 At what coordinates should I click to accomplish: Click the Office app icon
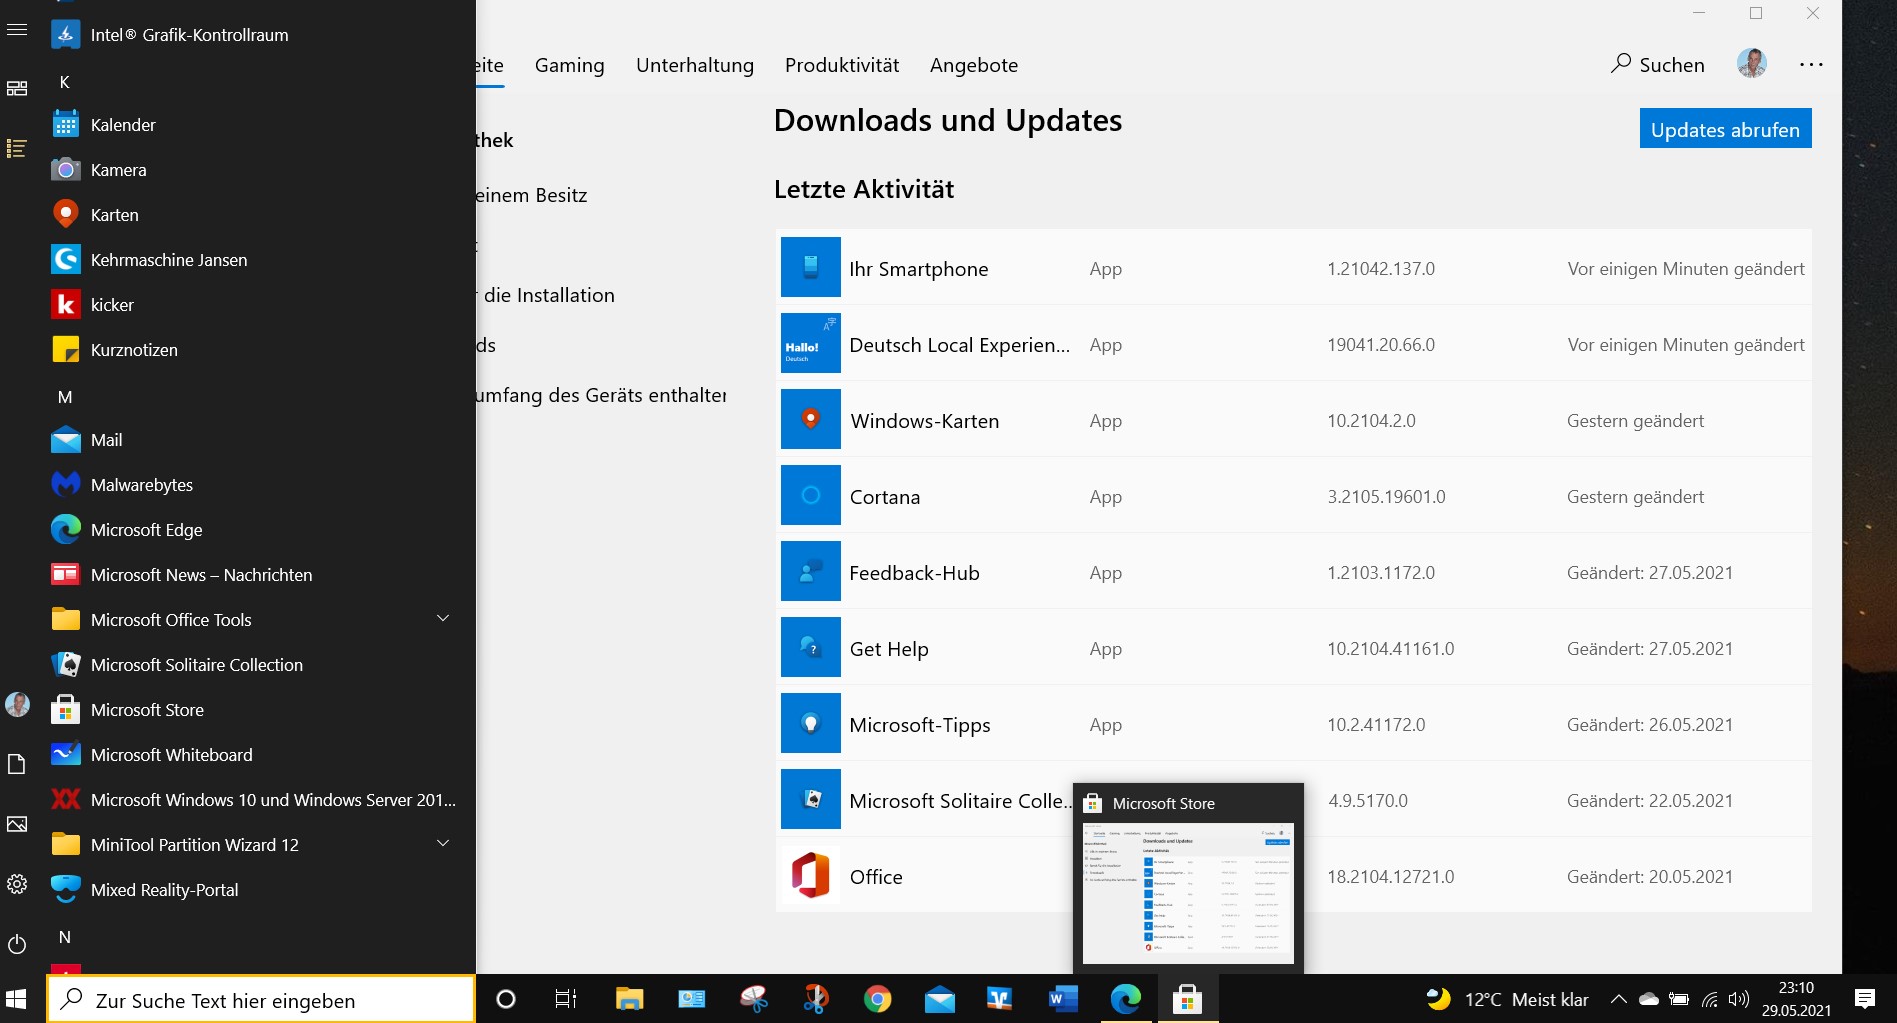(x=810, y=876)
